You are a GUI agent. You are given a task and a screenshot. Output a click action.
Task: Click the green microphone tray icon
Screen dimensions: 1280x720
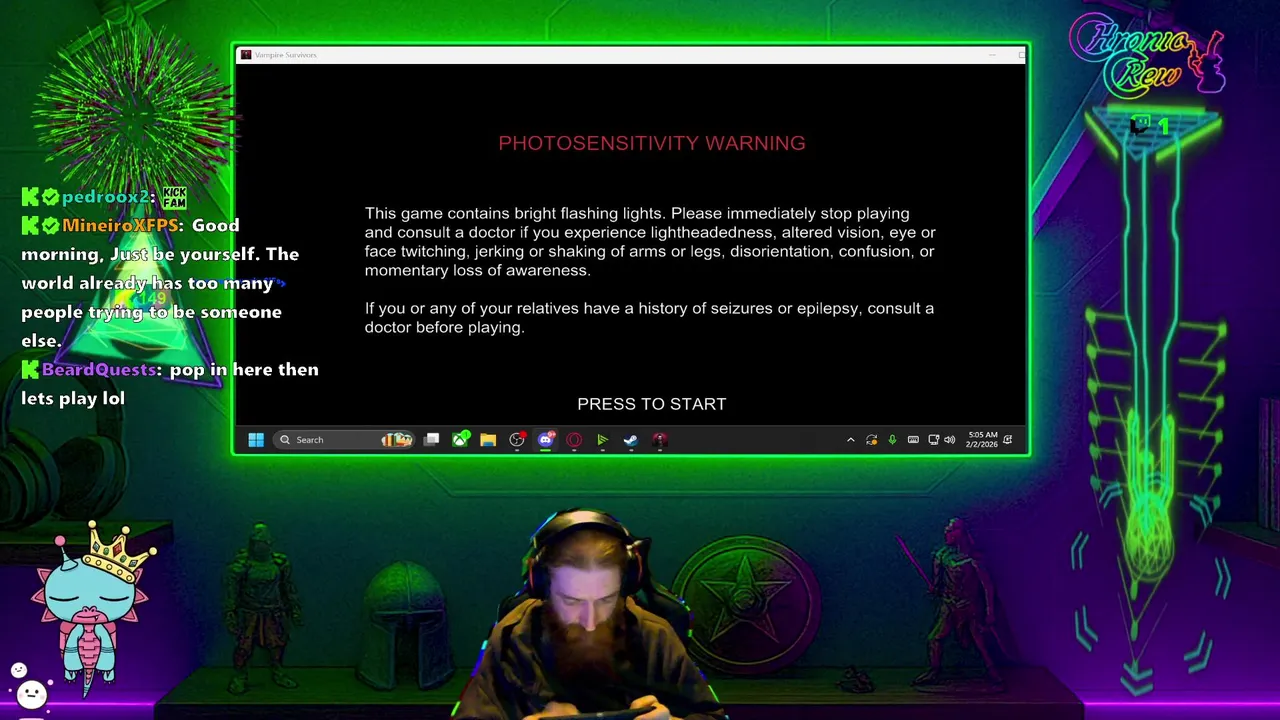click(x=892, y=440)
